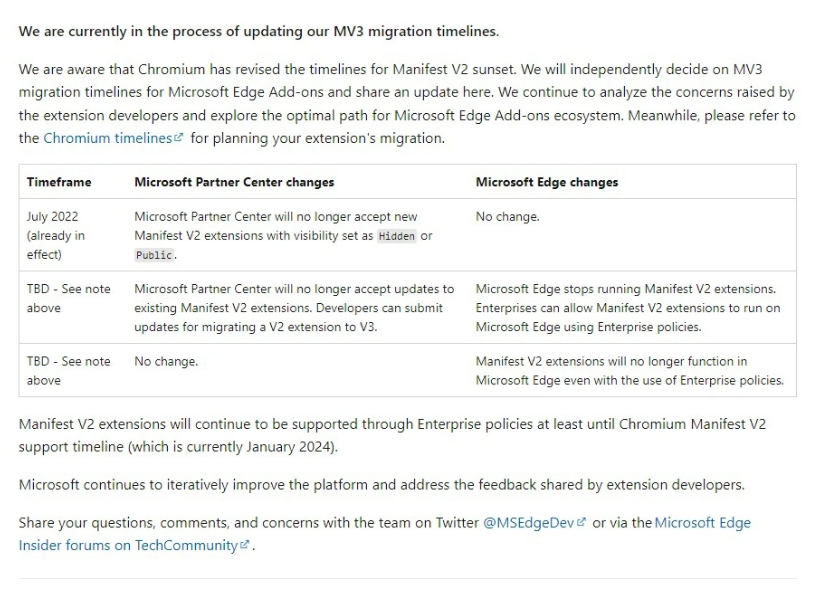The image size is (817, 590).
Task: Click paragraph mentioning January 2024 support timeline
Action: pos(392,435)
